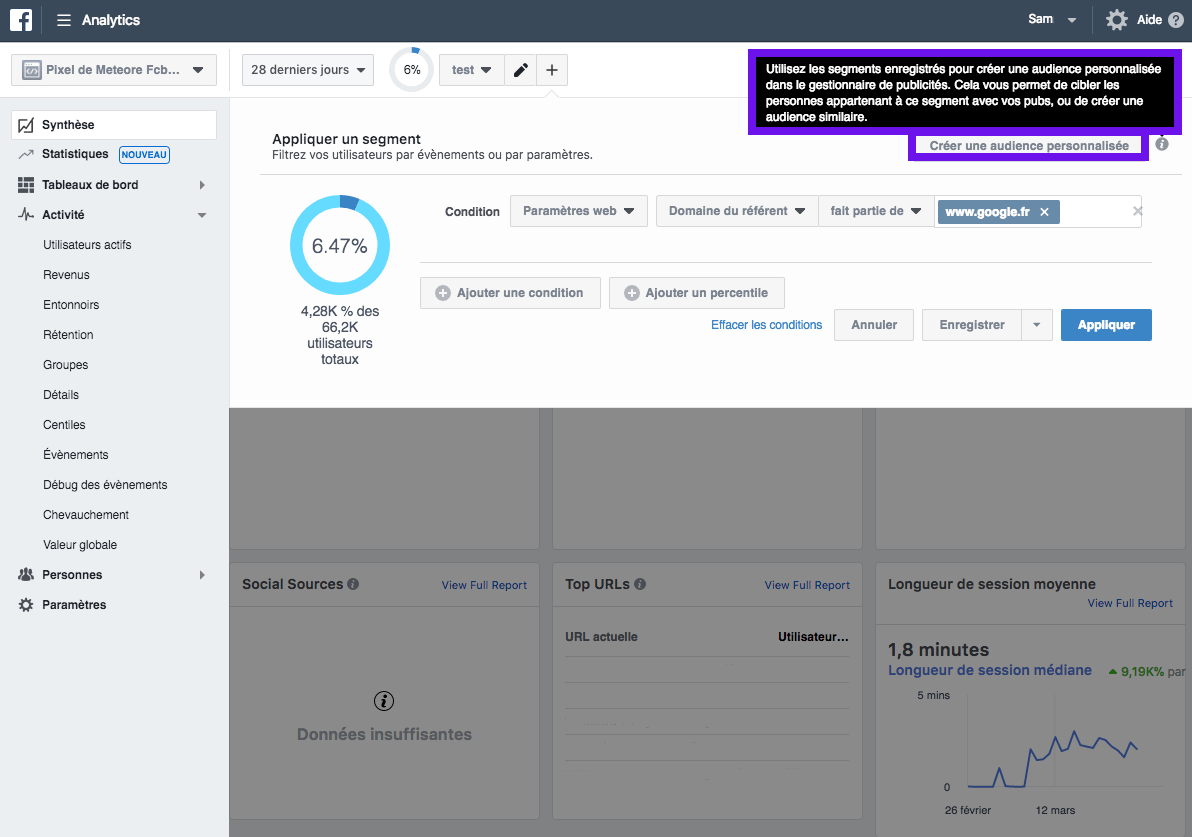
Task: Open the Paramètres web dropdown
Action: pos(579,211)
